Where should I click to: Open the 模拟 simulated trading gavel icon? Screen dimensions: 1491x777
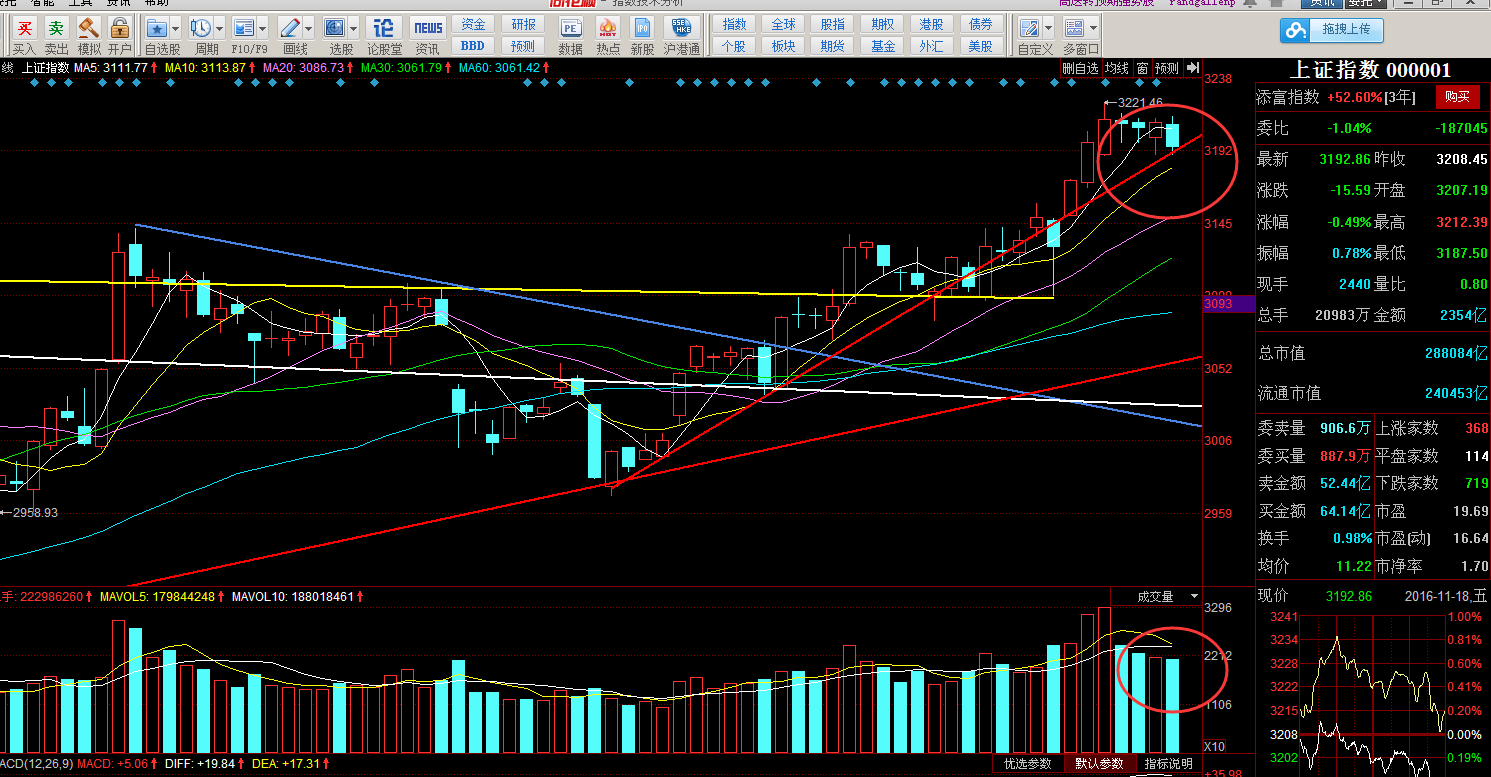click(89, 28)
